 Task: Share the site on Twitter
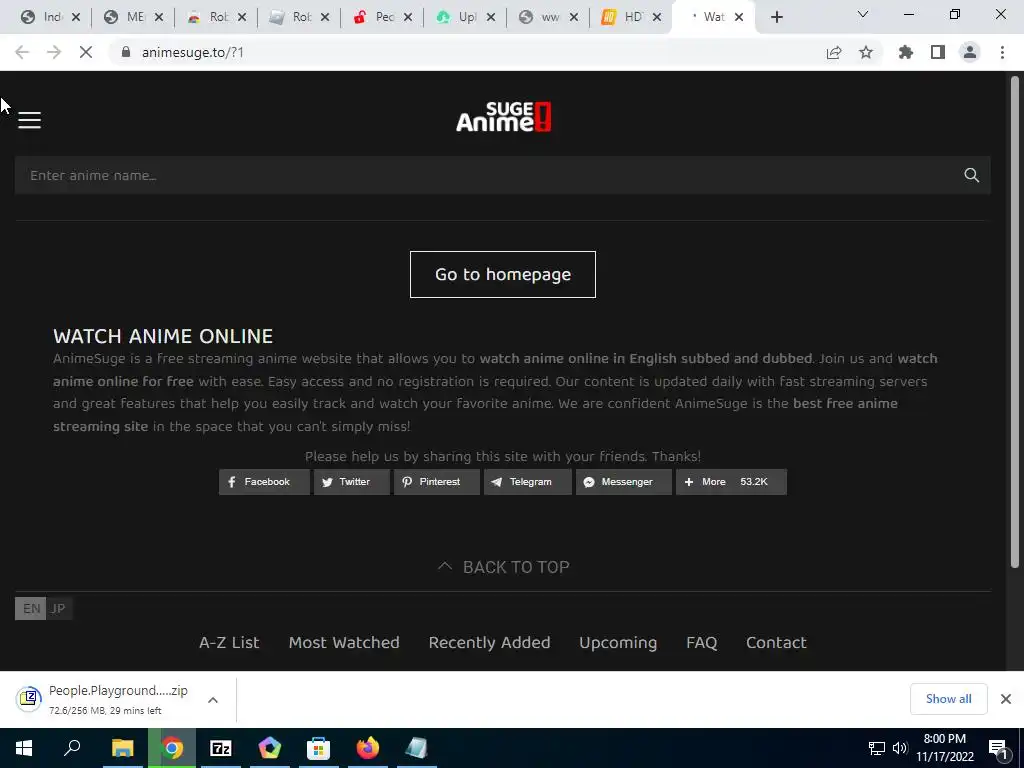(351, 482)
